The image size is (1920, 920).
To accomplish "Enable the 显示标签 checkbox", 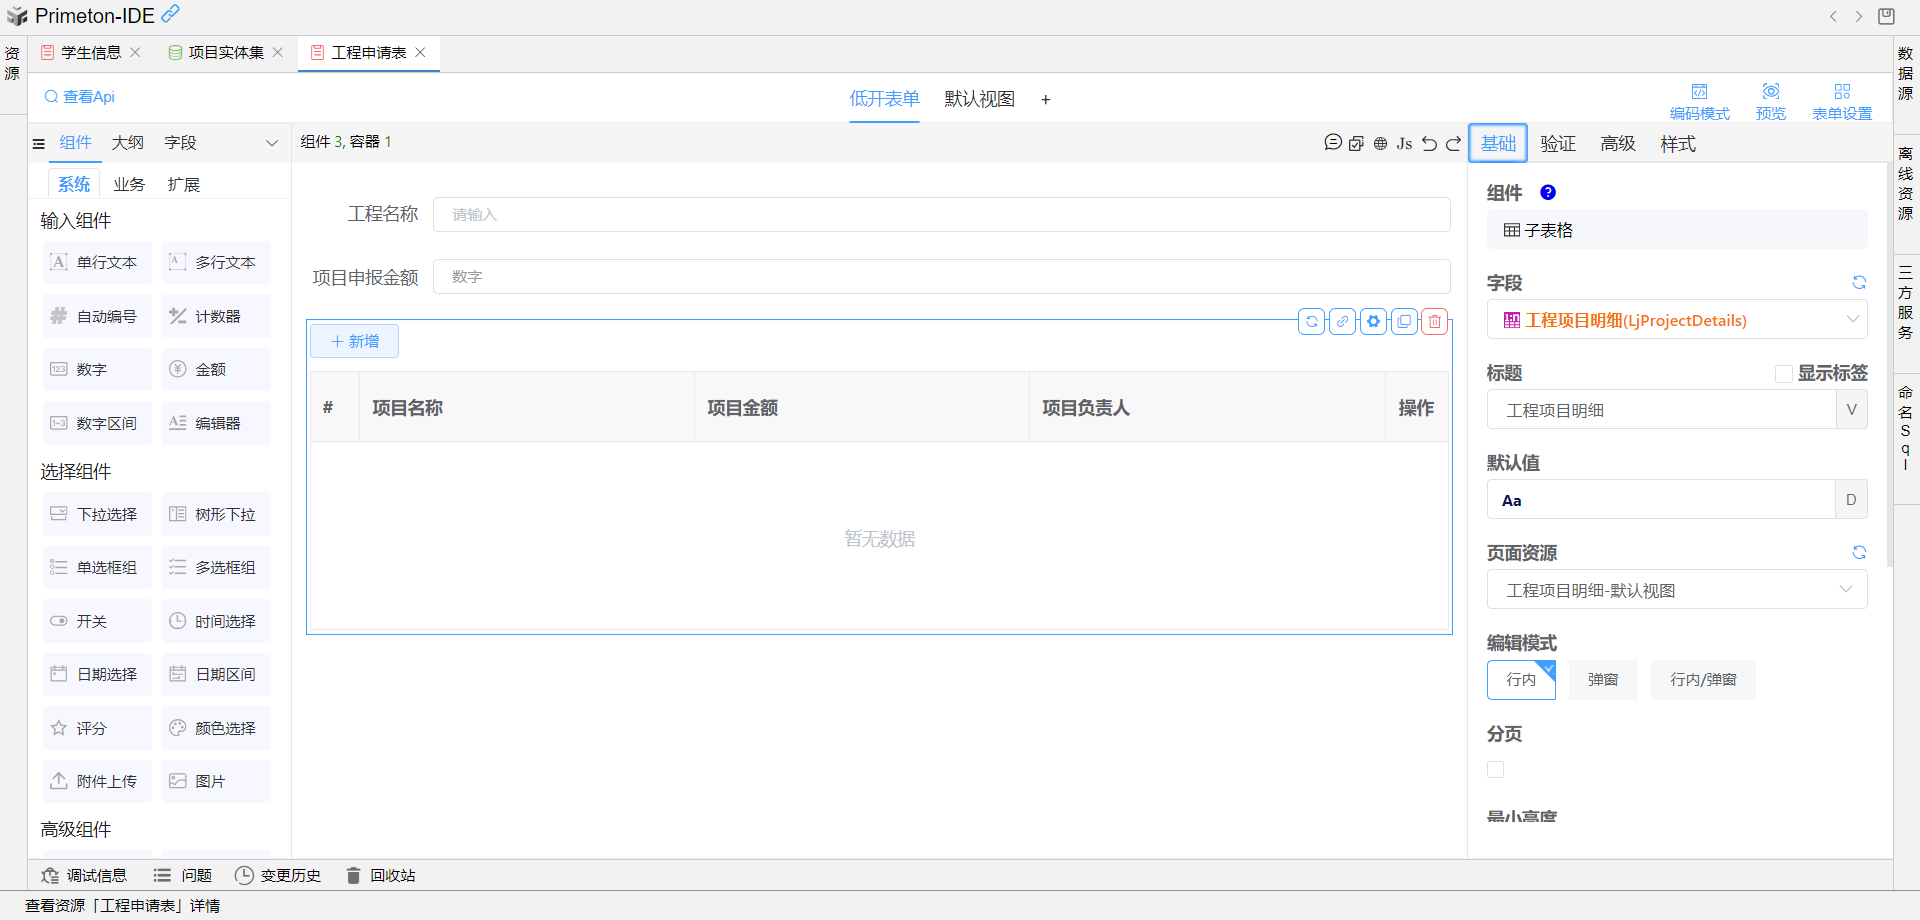I will (1783, 374).
